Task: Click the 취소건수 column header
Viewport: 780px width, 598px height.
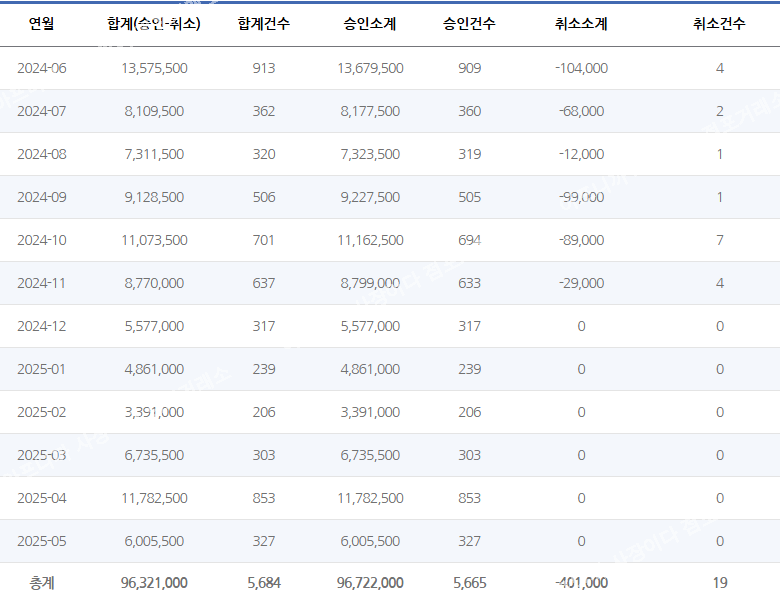Action: click(x=719, y=23)
